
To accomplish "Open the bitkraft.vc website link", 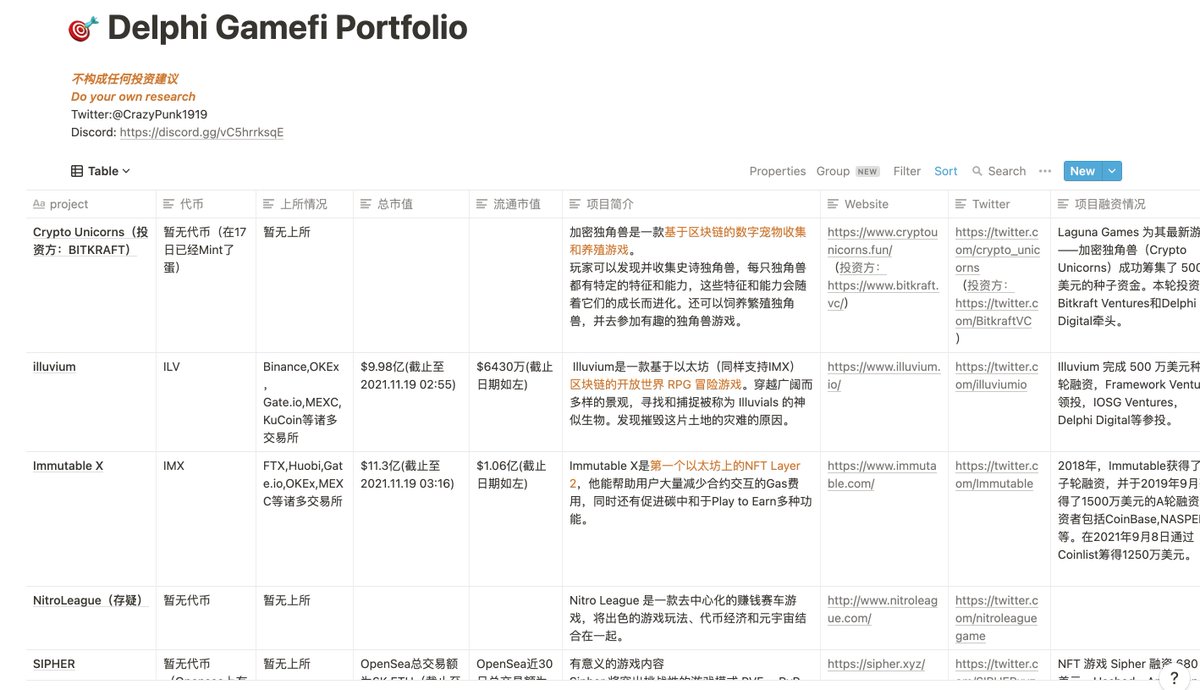I will click(x=883, y=294).
